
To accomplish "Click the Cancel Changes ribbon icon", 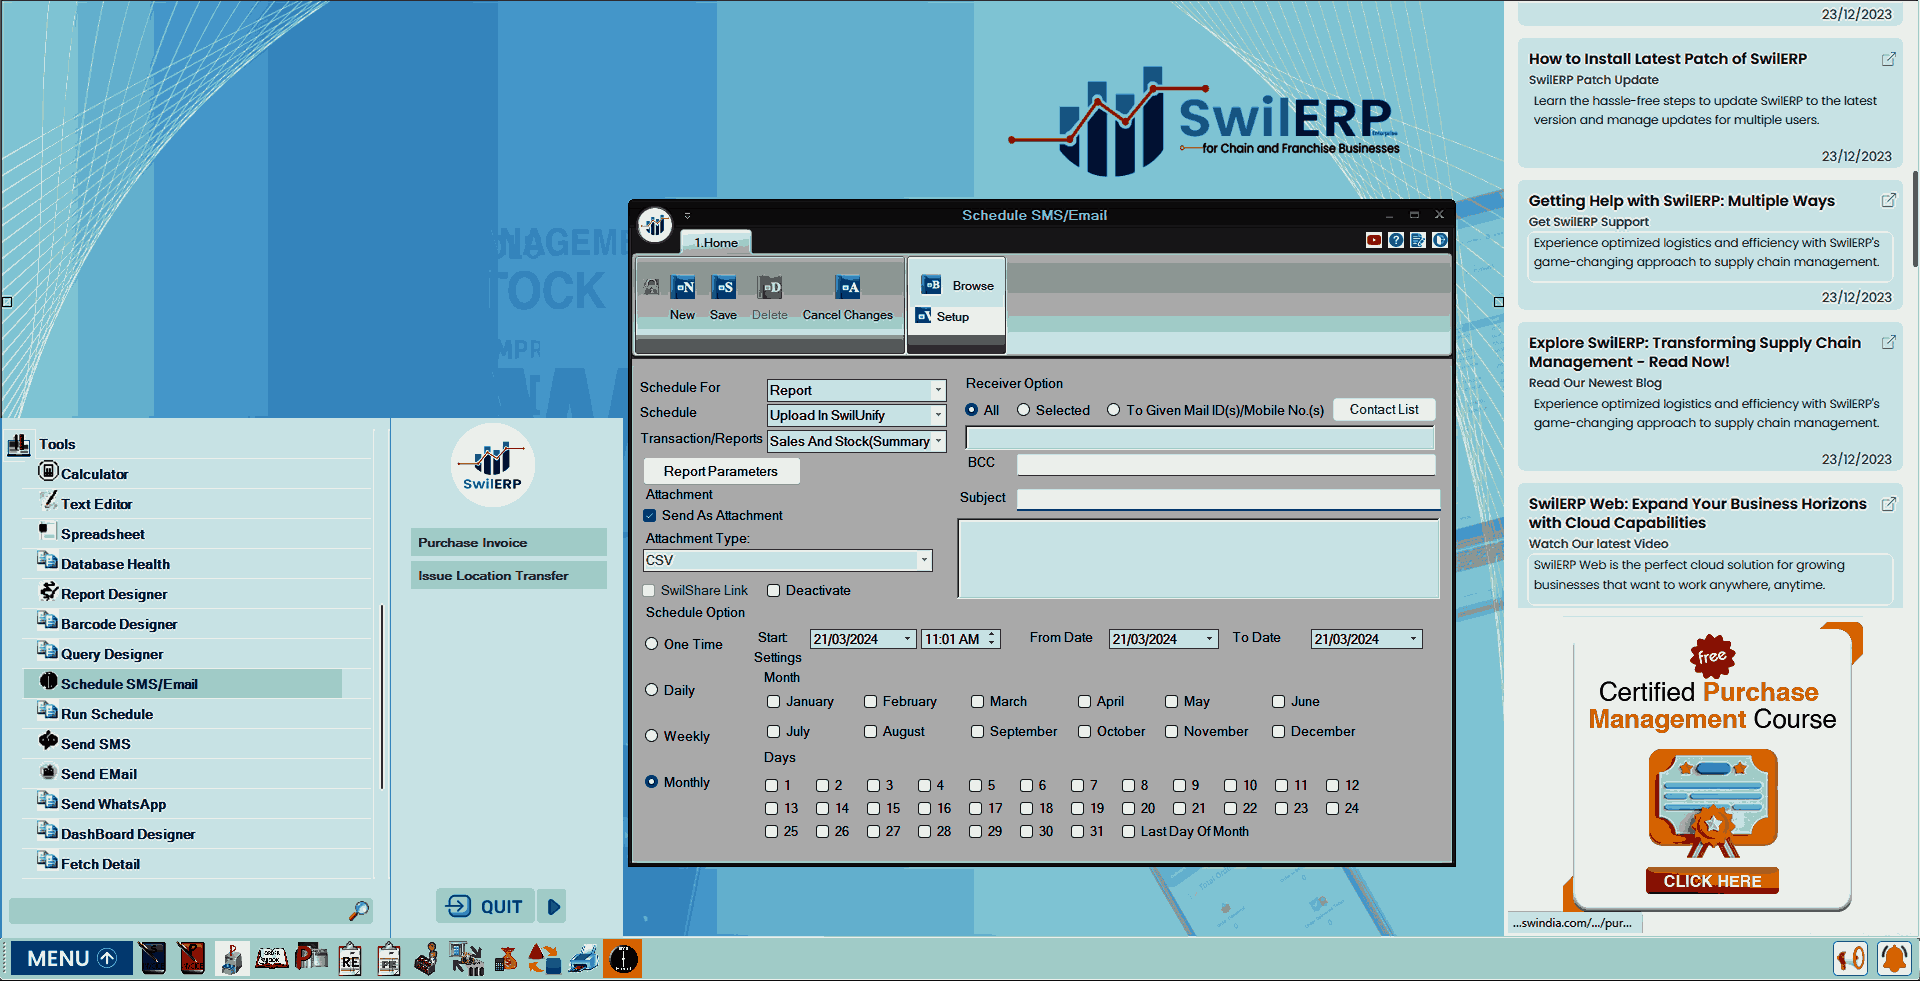I will click(848, 288).
